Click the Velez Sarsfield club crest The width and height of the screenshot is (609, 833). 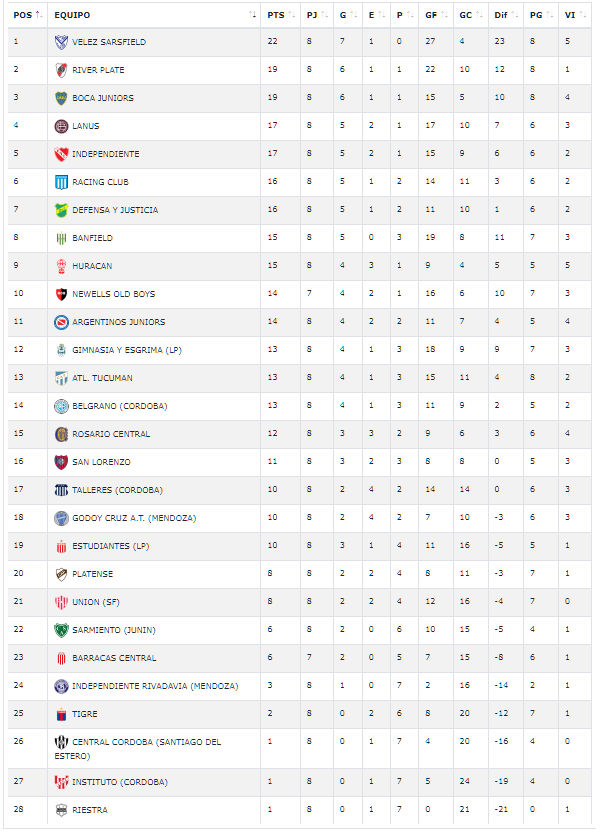61,42
